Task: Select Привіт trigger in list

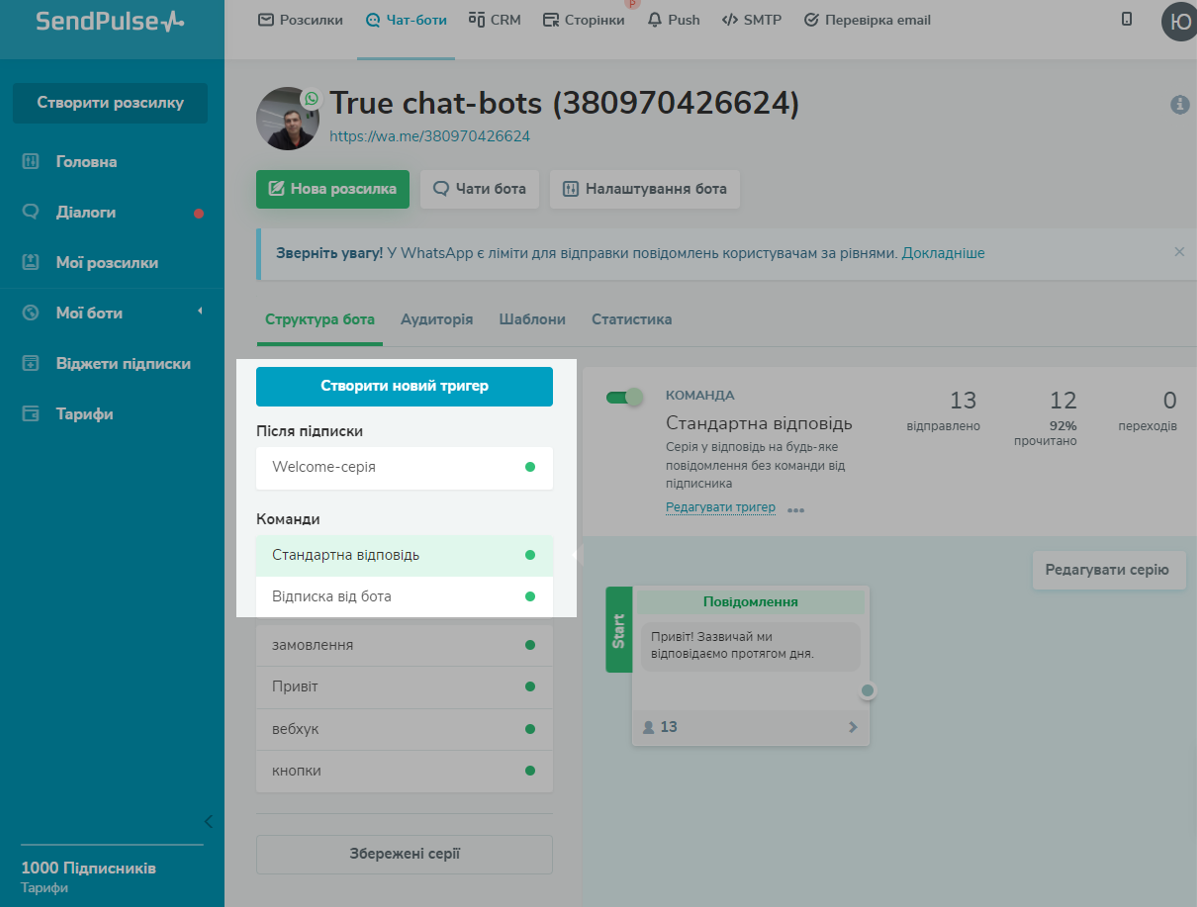Action: coord(404,686)
